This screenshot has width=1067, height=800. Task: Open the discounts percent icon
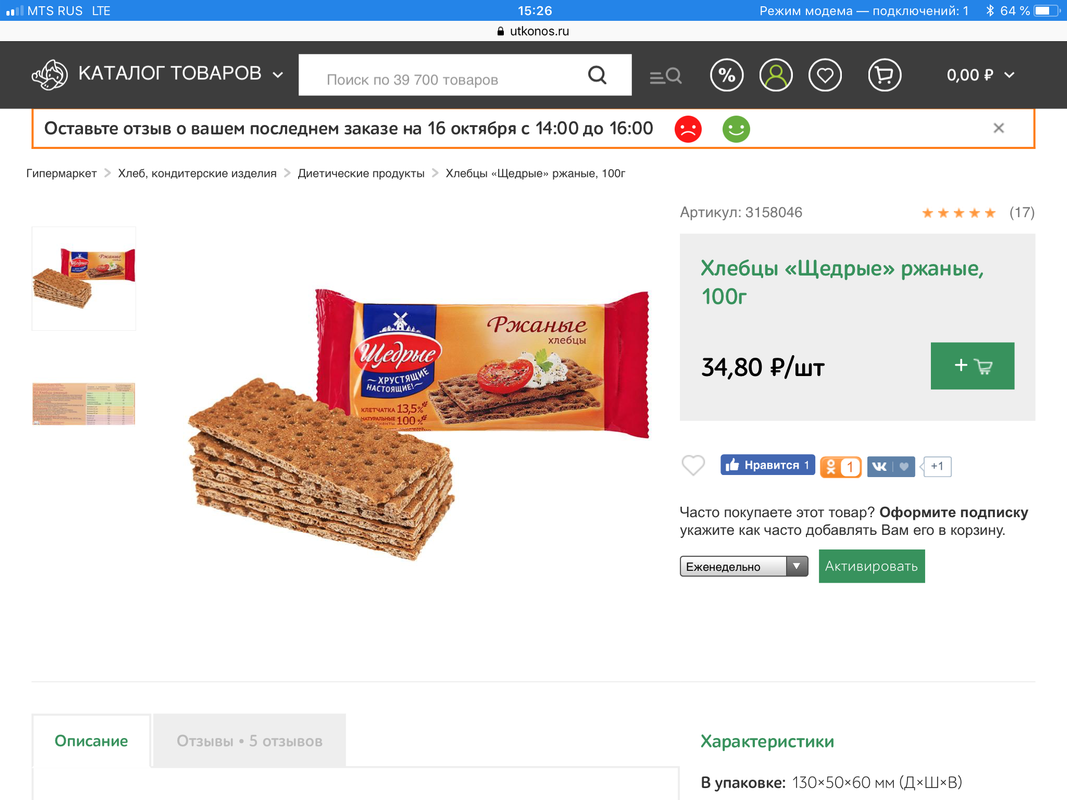(727, 75)
